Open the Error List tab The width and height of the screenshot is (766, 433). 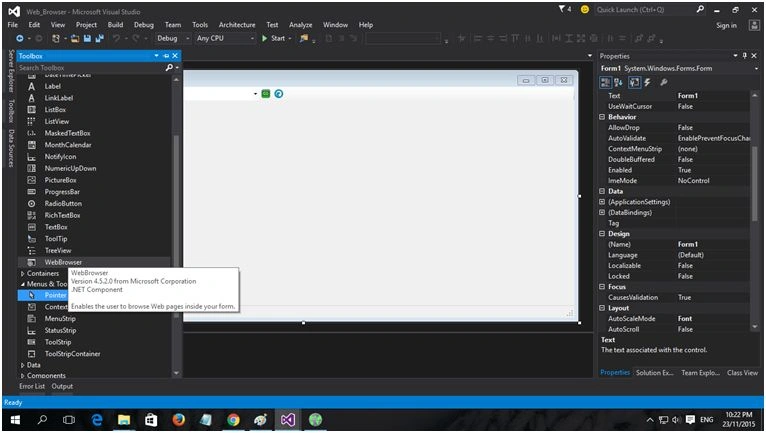(32, 386)
